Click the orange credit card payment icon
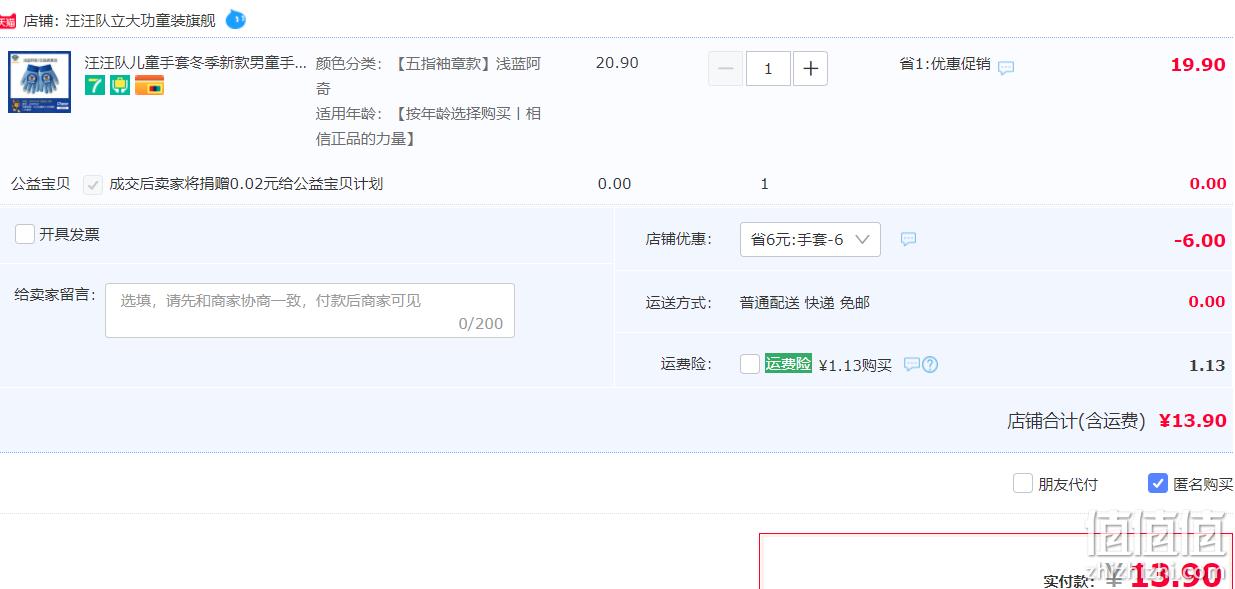Viewport: 1235px width, 589px height. click(149, 85)
